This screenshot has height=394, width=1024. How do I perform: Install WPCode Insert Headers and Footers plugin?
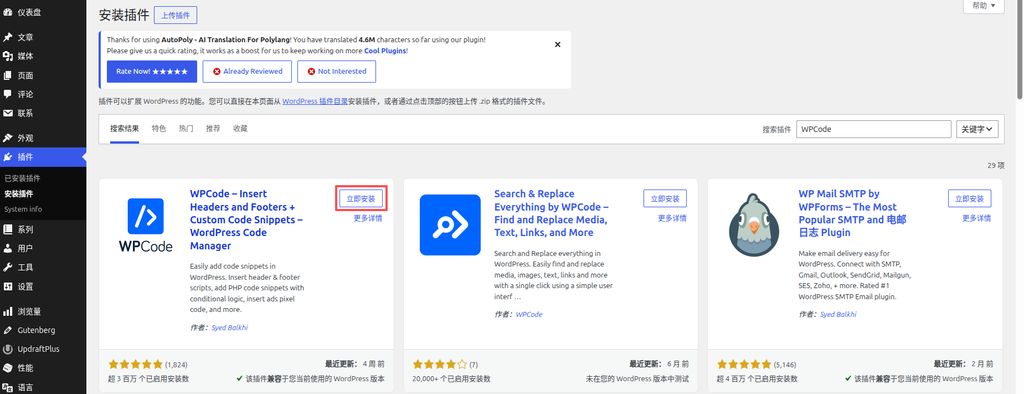pos(361,199)
